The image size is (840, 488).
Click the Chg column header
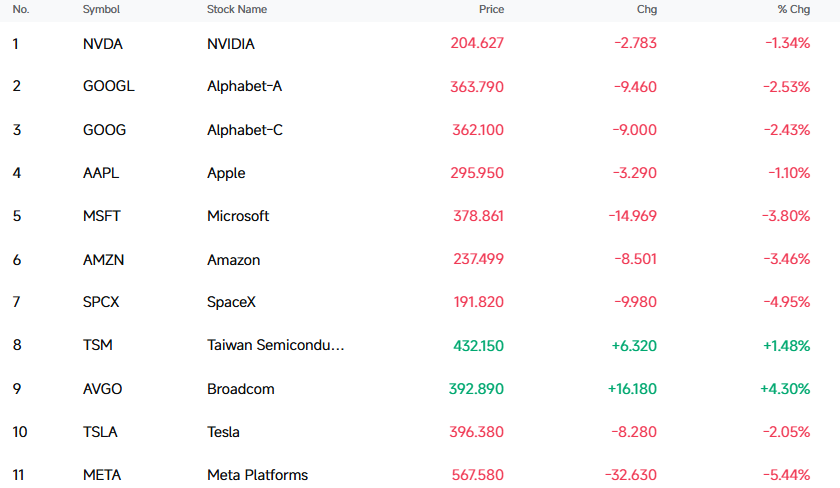(x=647, y=9)
